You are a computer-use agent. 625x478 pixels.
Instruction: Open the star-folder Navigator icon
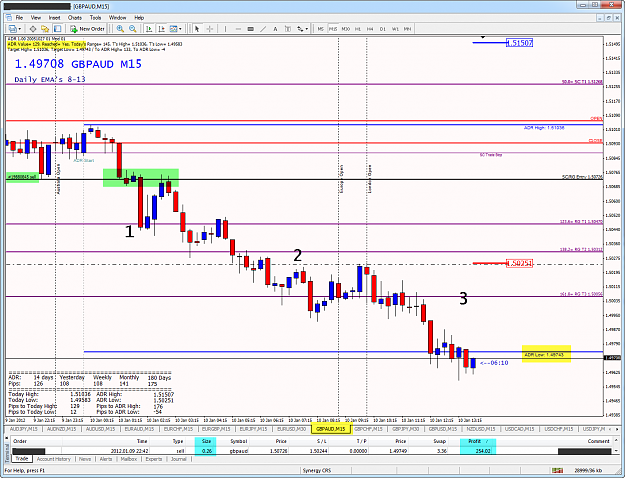[x=45, y=29]
